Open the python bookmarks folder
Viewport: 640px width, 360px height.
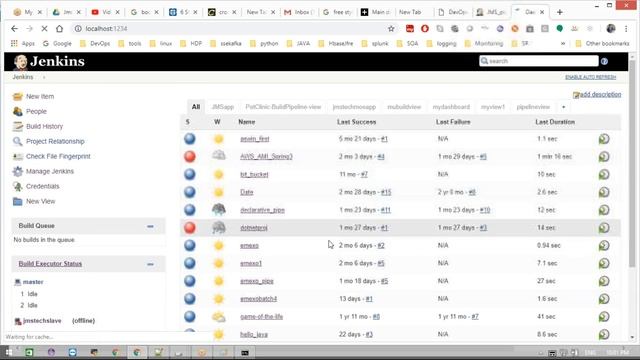pos(264,43)
